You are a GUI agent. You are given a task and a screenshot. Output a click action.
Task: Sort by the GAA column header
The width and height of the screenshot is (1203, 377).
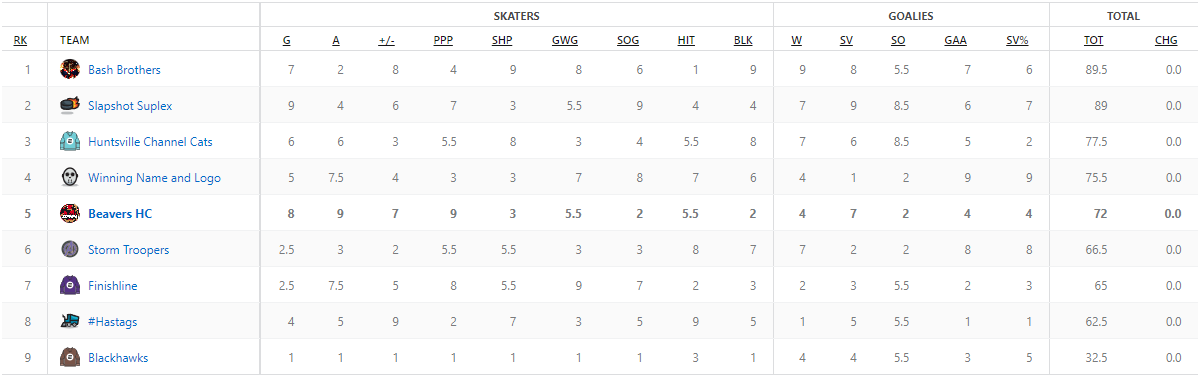click(x=955, y=41)
